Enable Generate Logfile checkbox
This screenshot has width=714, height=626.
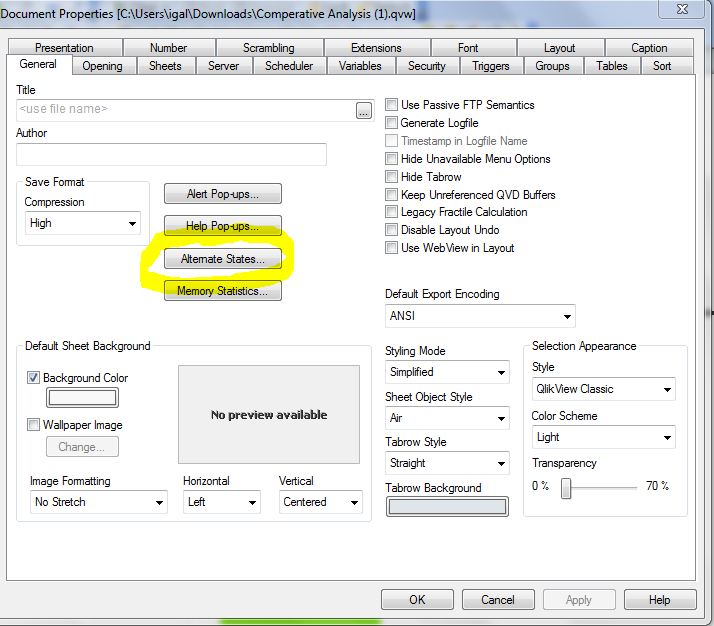click(x=392, y=123)
